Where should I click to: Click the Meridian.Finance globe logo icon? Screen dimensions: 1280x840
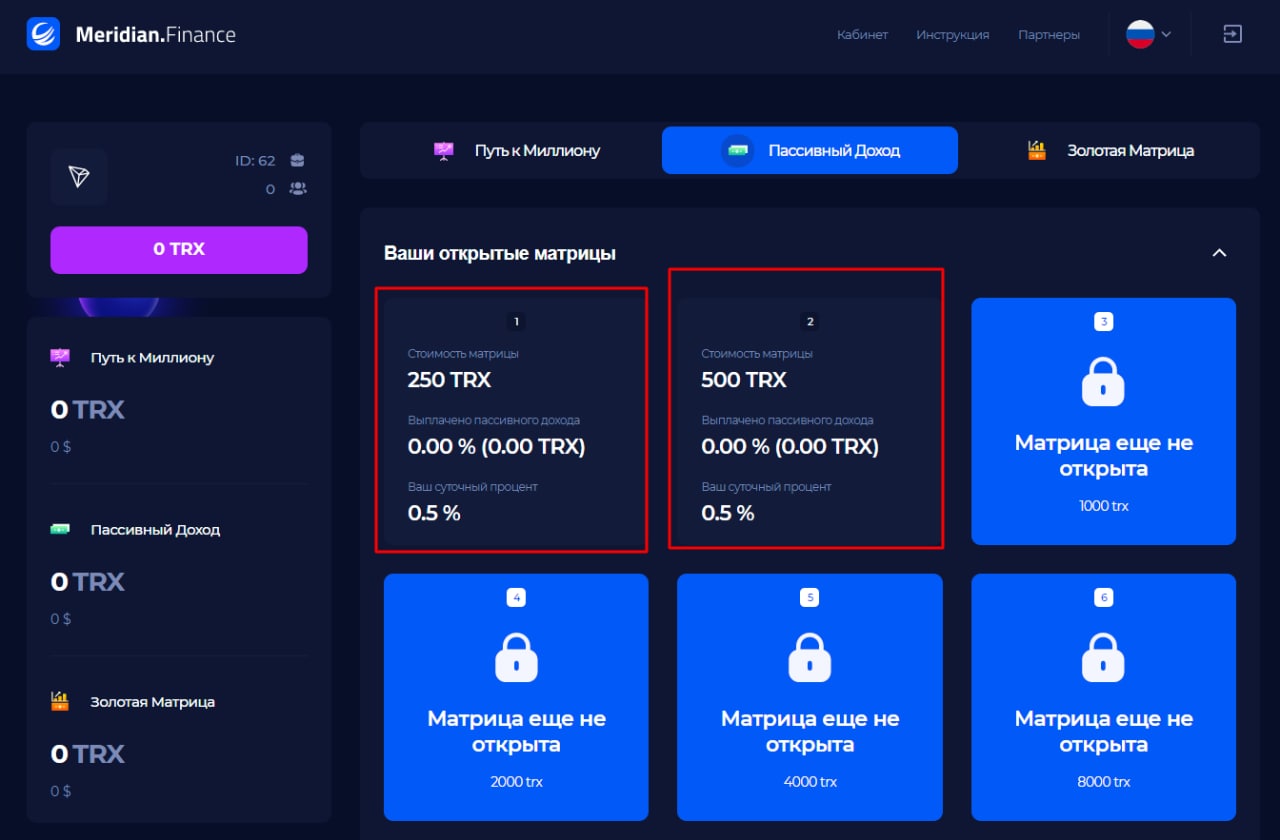pyautogui.click(x=43, y=35)
